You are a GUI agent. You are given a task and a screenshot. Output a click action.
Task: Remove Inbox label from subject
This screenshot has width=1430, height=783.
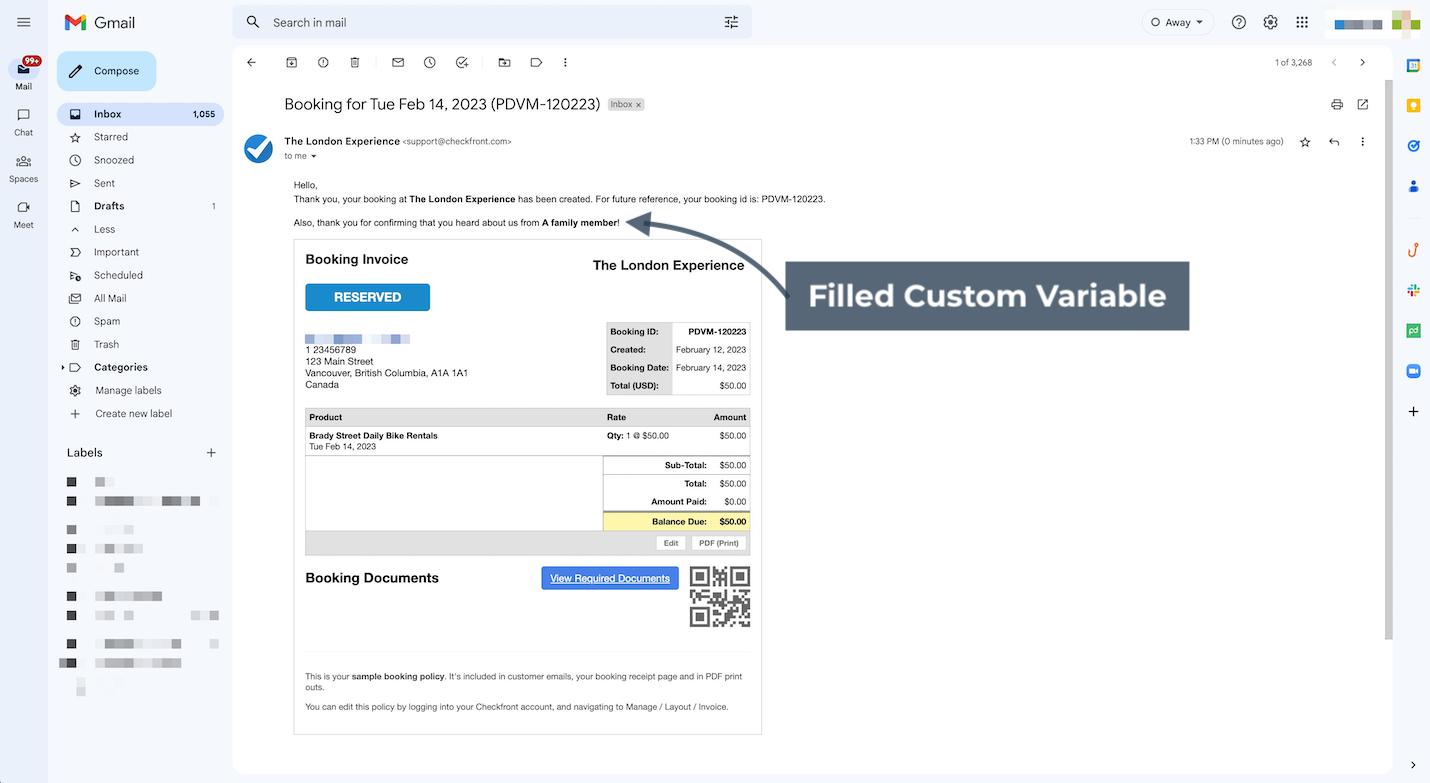pos(639,104)
